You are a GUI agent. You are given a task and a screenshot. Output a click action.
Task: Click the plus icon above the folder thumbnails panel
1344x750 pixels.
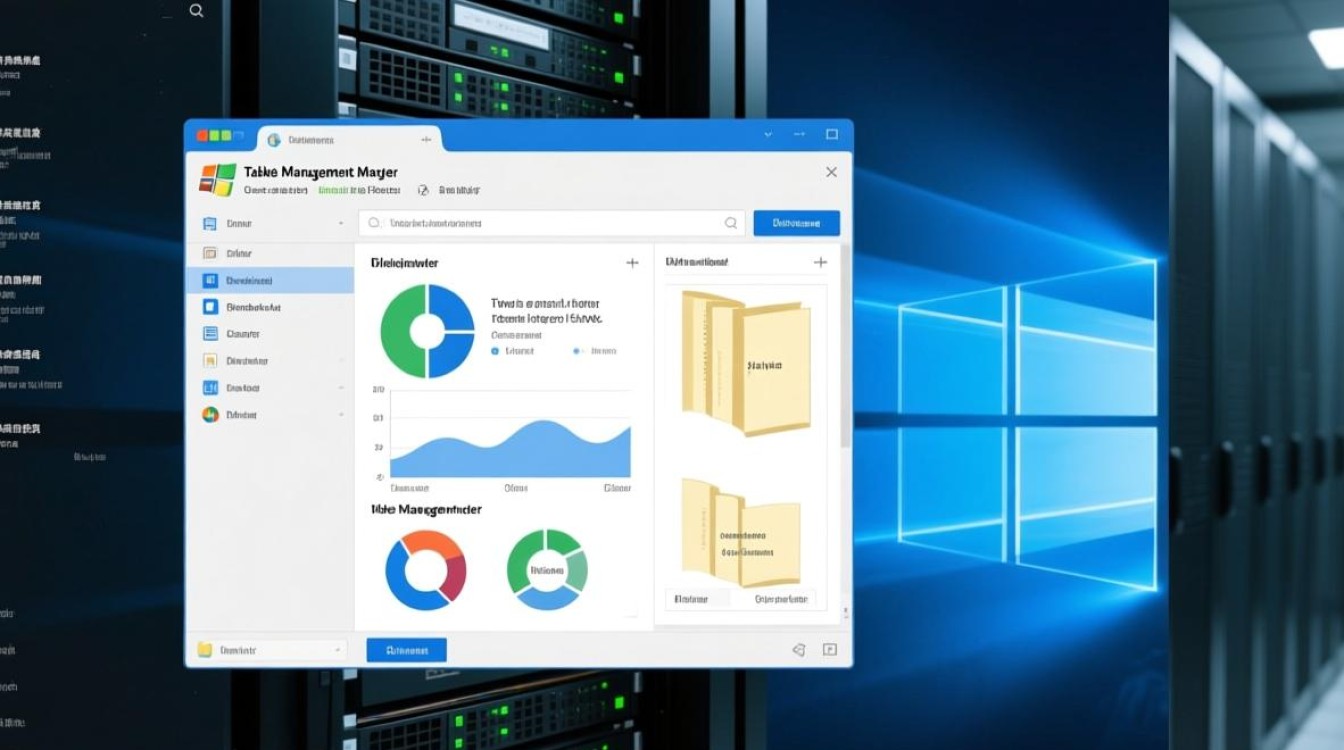(820, 262)
